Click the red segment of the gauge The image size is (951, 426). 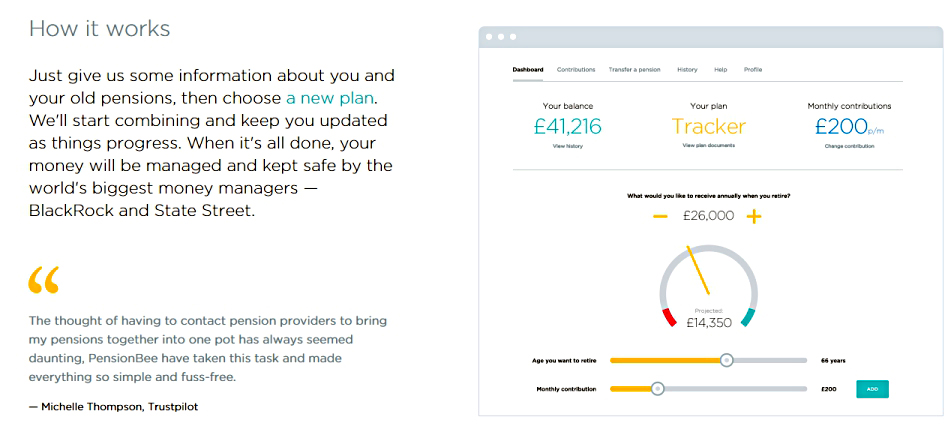tap(669, 317)
